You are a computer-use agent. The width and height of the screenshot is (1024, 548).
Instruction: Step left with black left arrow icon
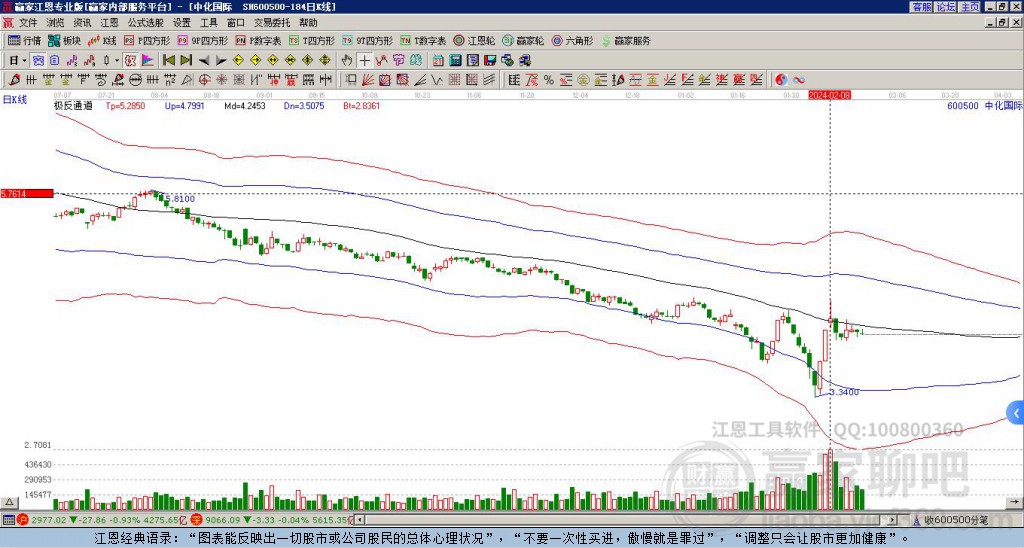tap(204, 61)
